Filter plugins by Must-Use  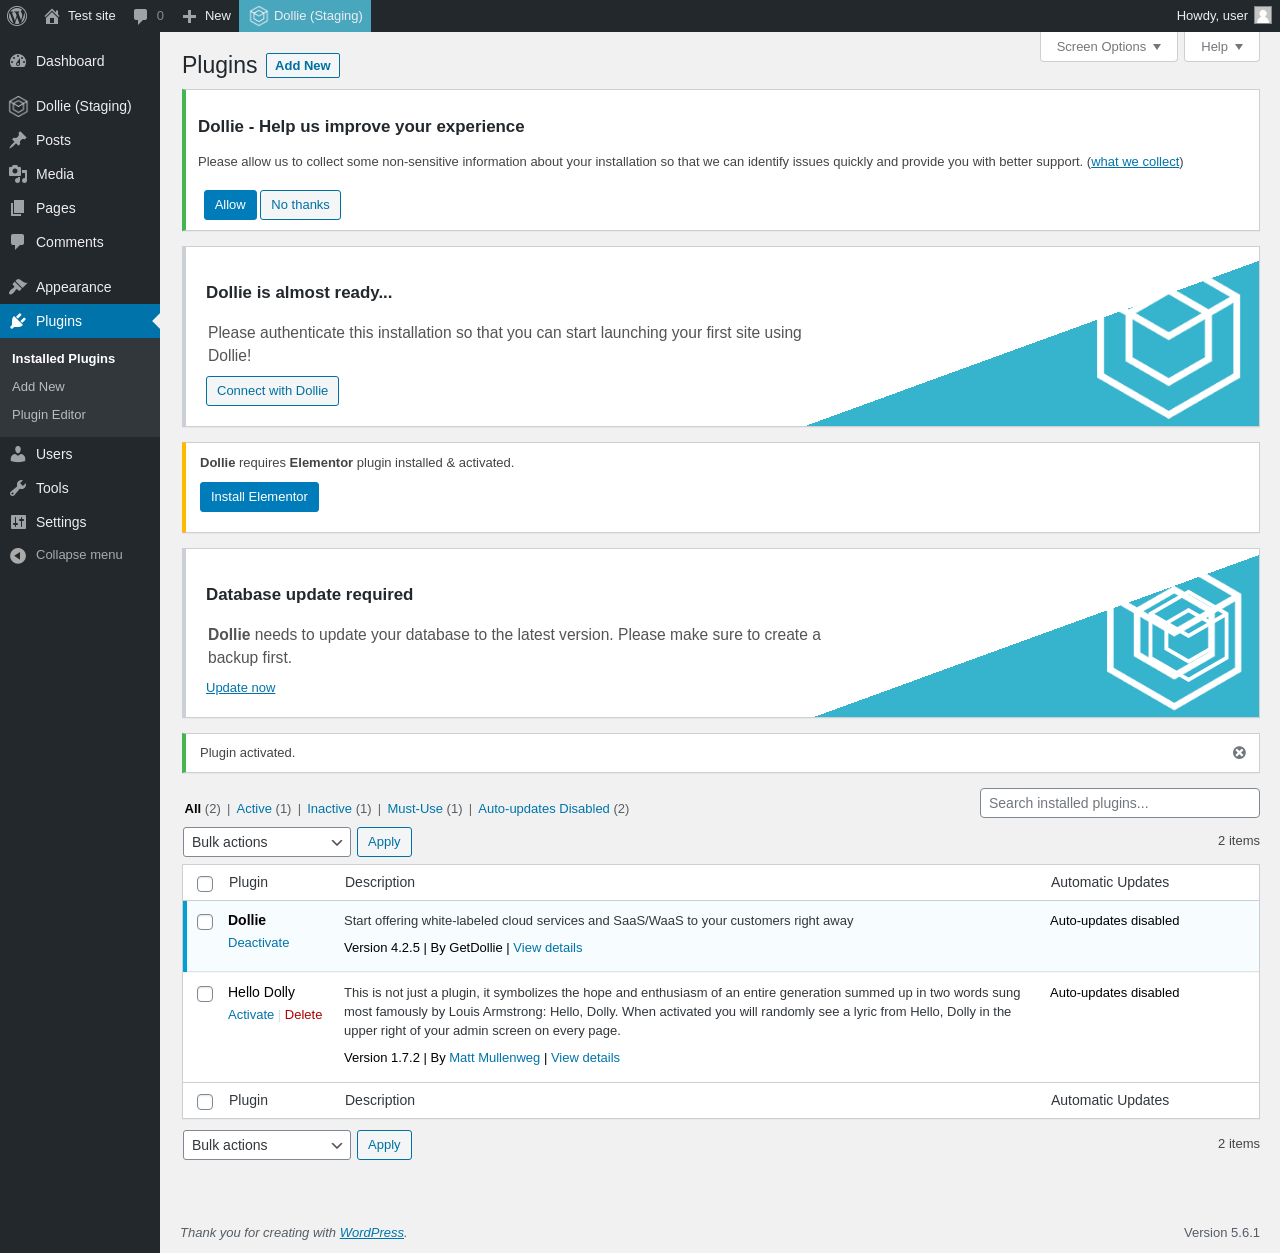point(415,809)
